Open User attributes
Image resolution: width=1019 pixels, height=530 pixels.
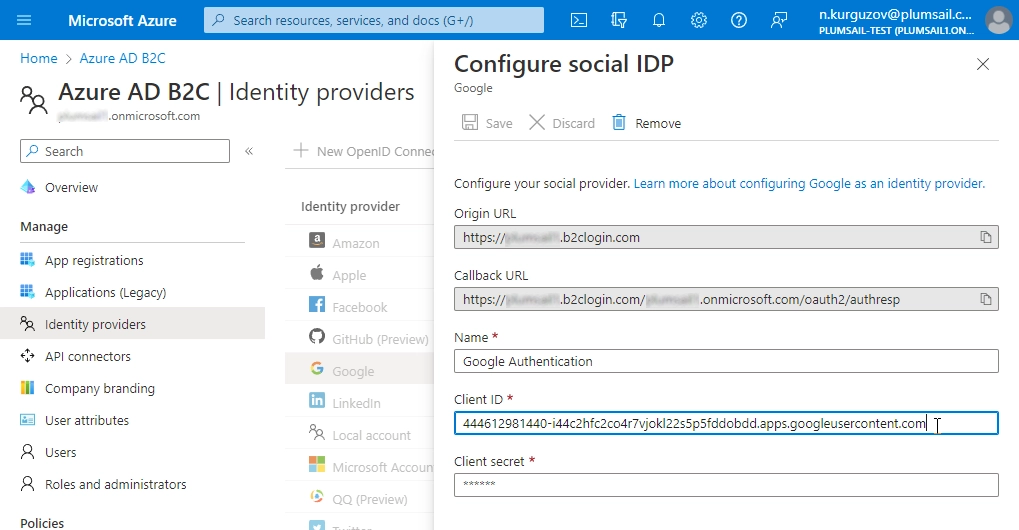86,420
